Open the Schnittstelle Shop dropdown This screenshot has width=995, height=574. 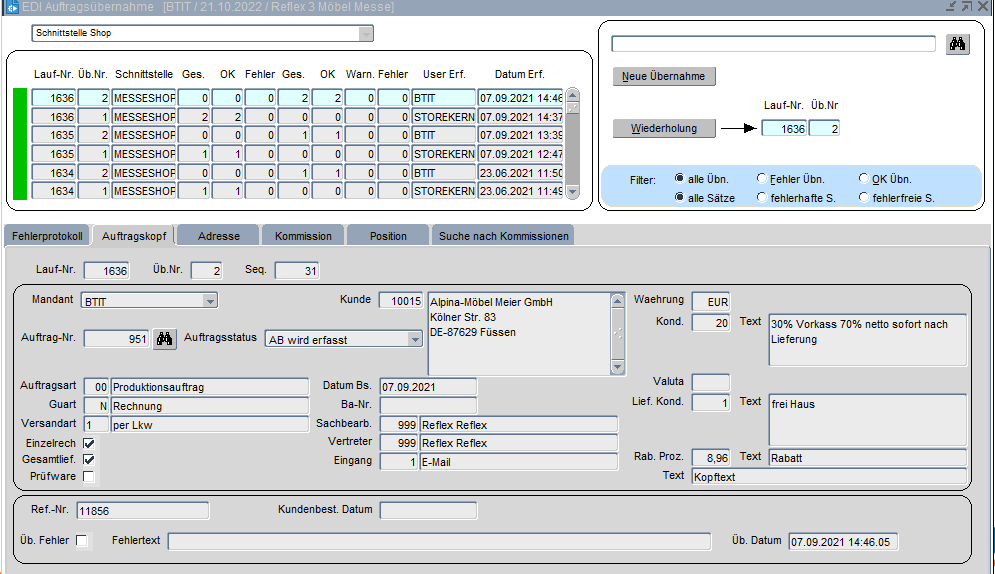coord(366,33)
